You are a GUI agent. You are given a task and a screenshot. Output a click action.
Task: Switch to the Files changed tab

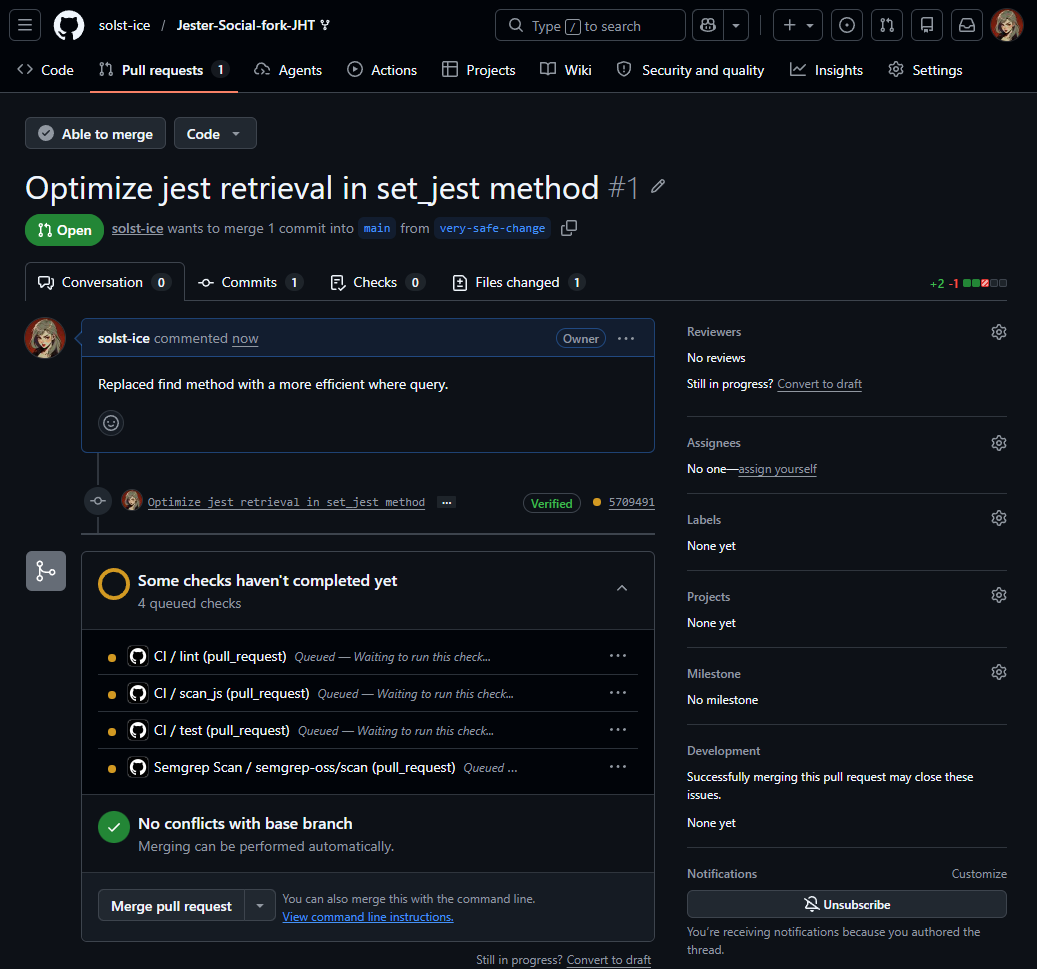tap(518, 282)
